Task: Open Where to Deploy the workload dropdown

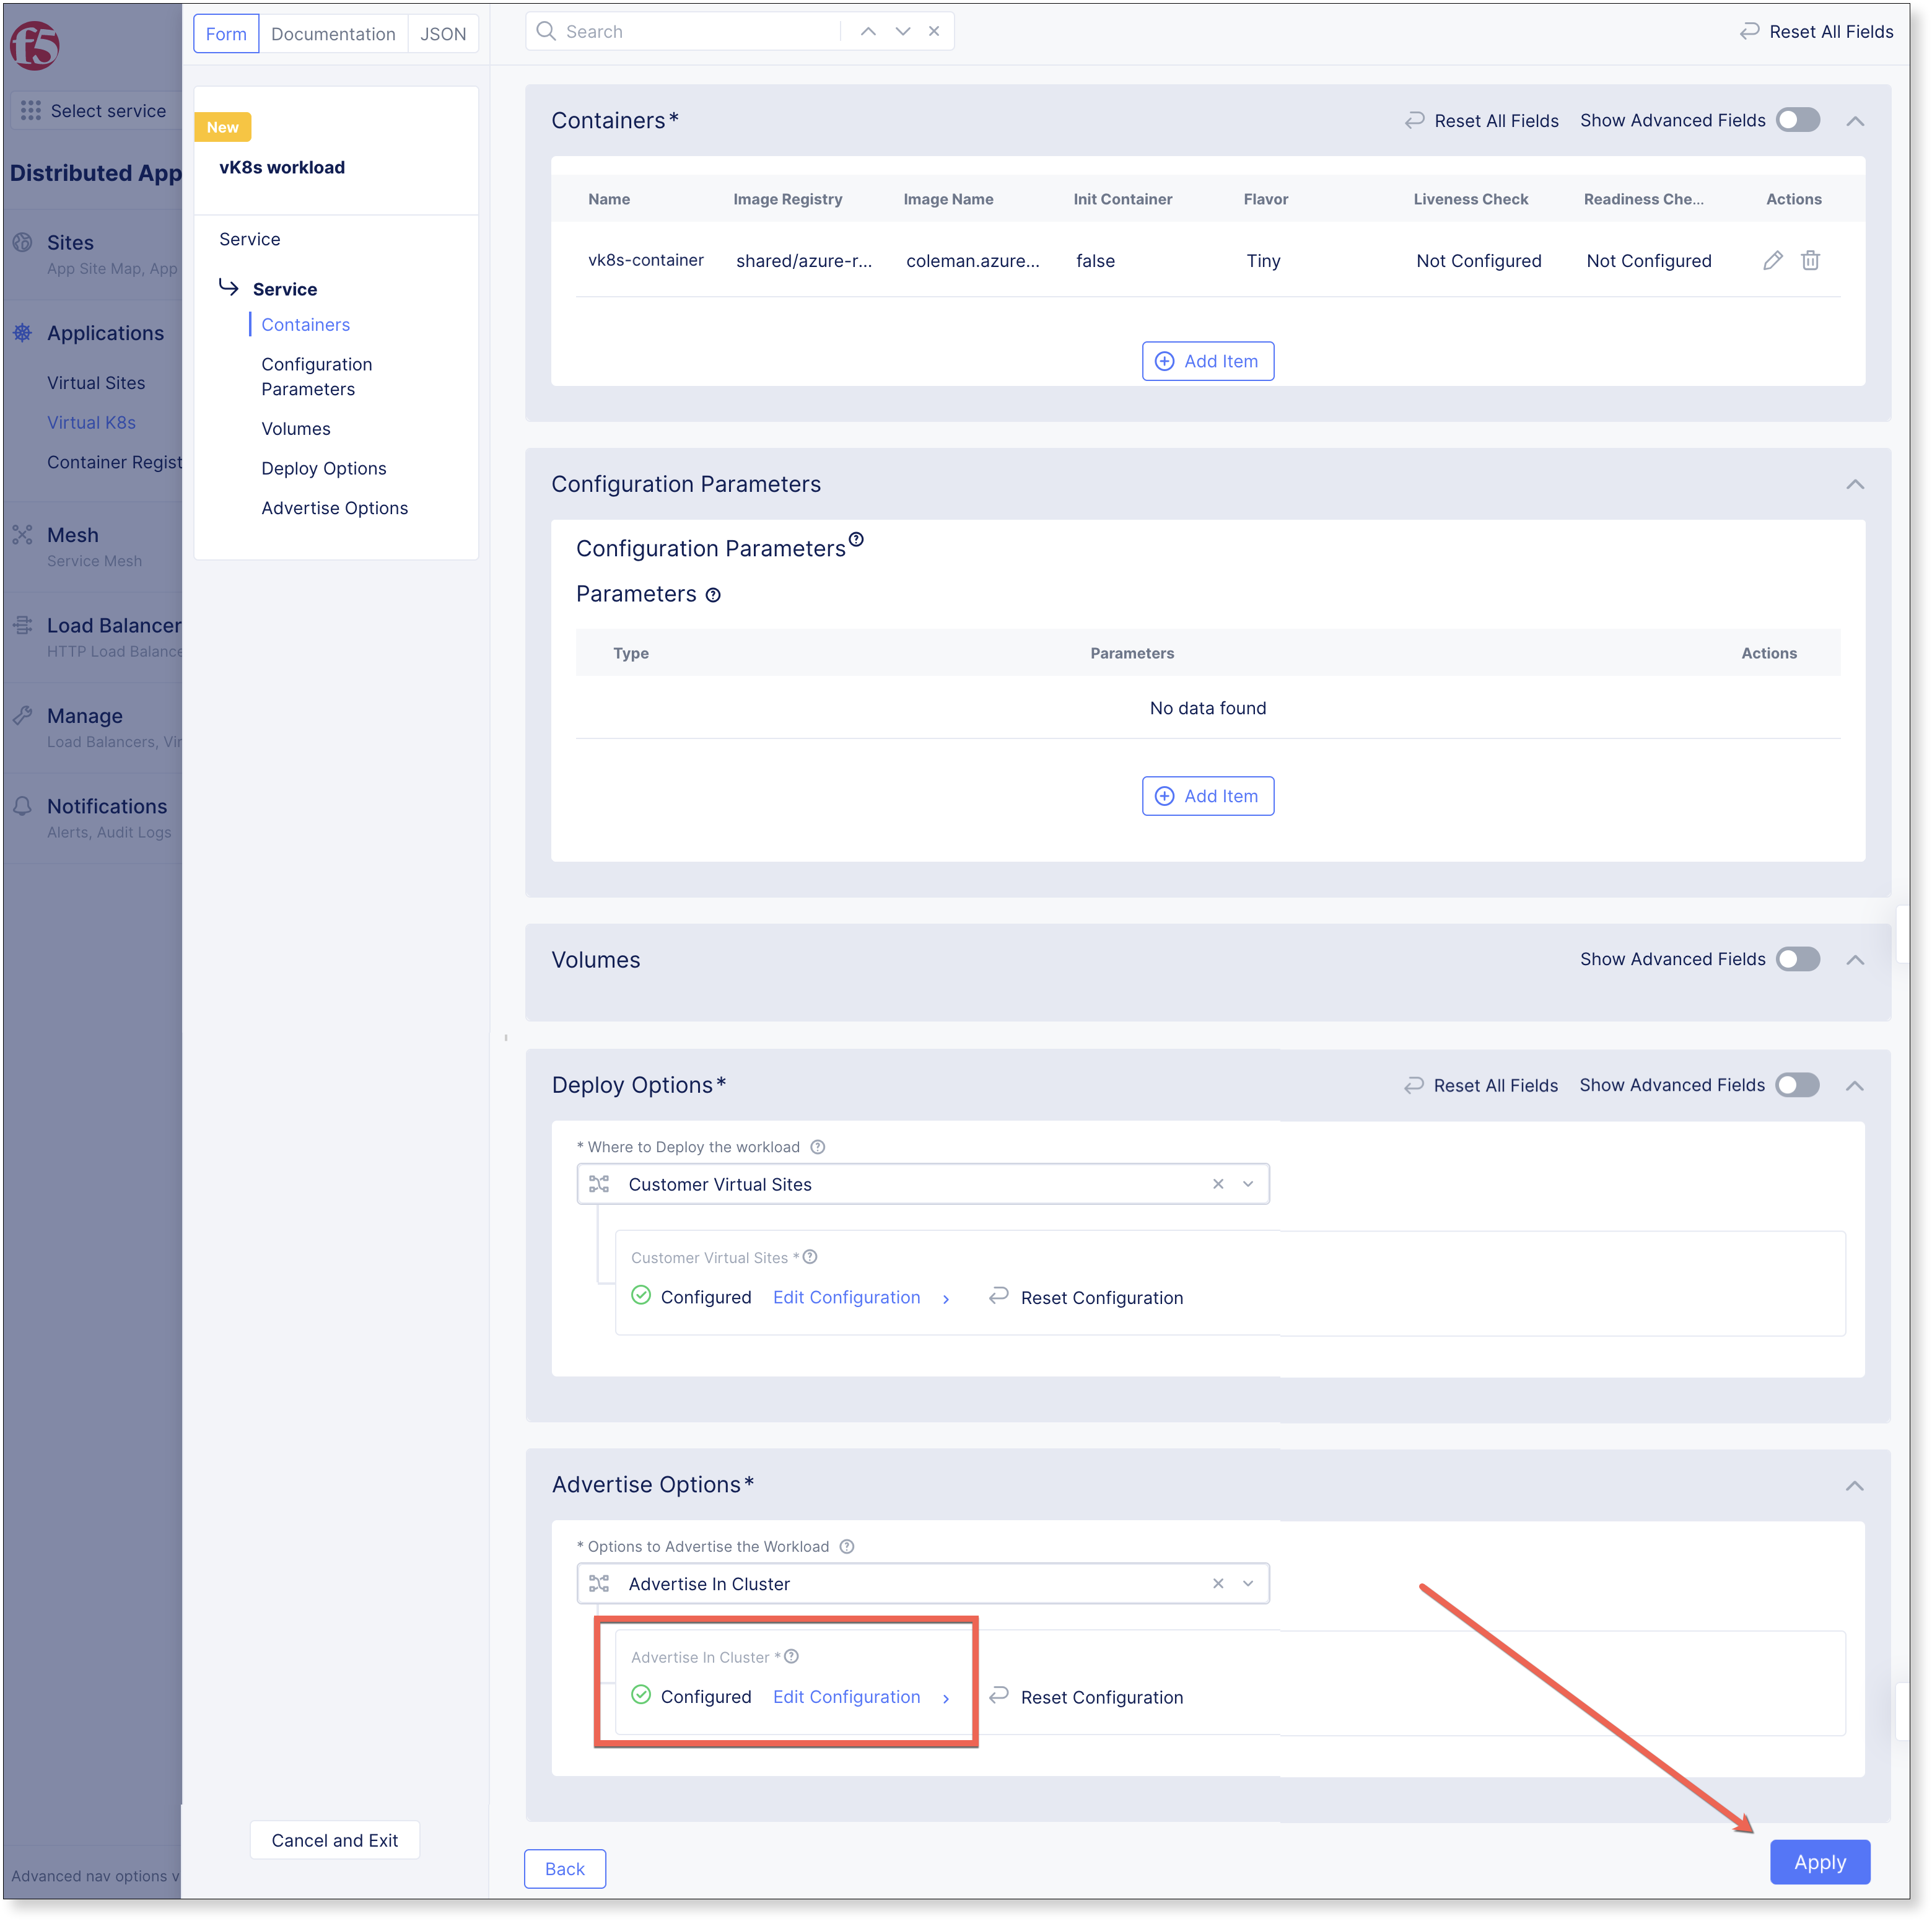Action: pyautogui.click(x=922, y=1184)
